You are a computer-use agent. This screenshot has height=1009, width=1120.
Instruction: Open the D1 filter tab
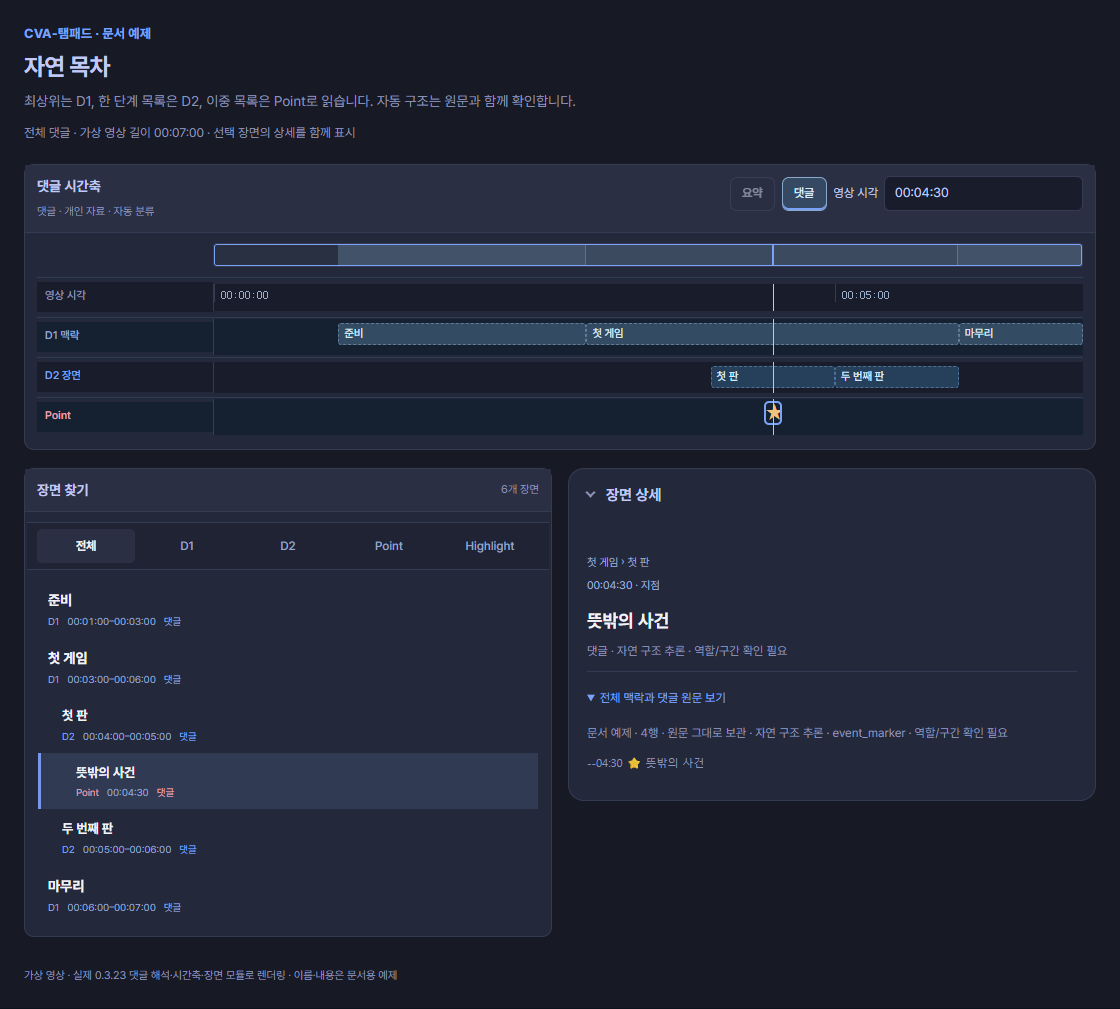[187, 546]
